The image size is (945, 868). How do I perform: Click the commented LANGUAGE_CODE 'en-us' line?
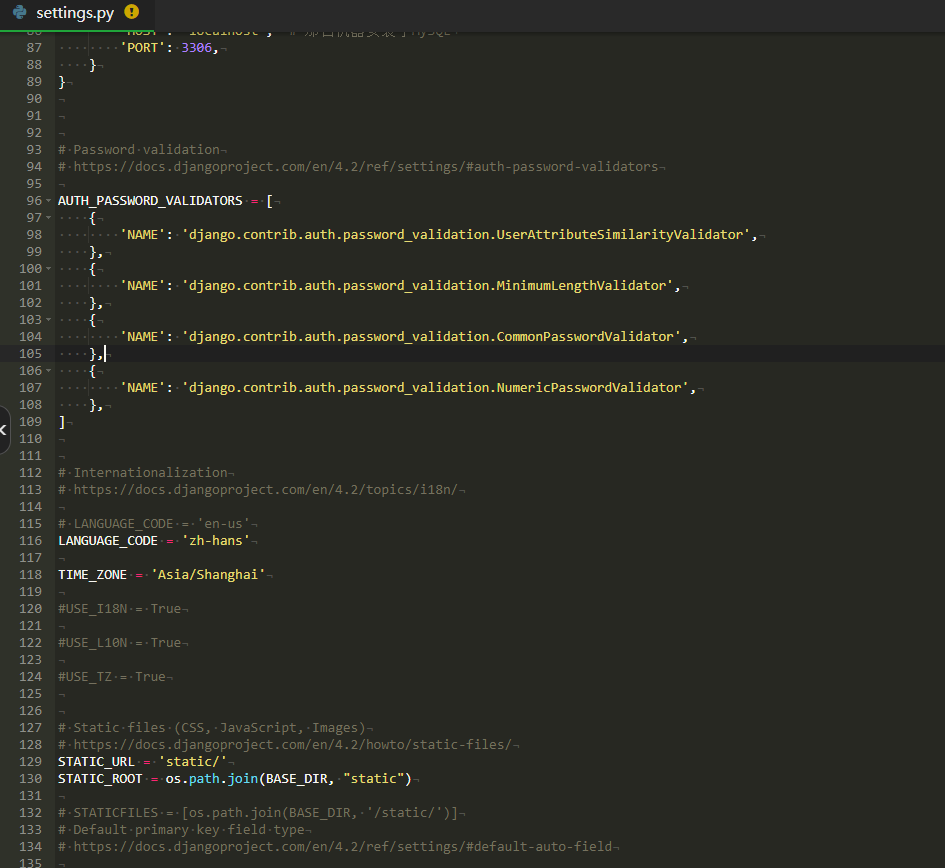[x=154, y=524]
